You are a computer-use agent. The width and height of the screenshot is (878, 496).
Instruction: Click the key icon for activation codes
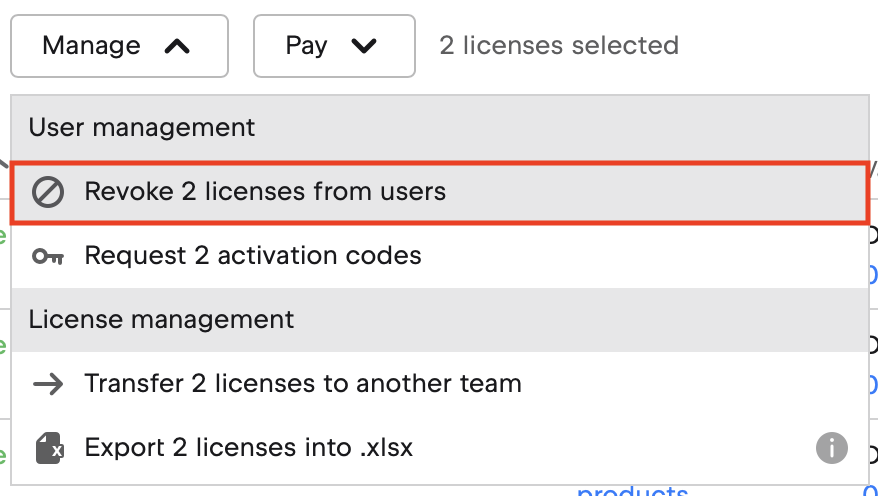tap(48, 256)
